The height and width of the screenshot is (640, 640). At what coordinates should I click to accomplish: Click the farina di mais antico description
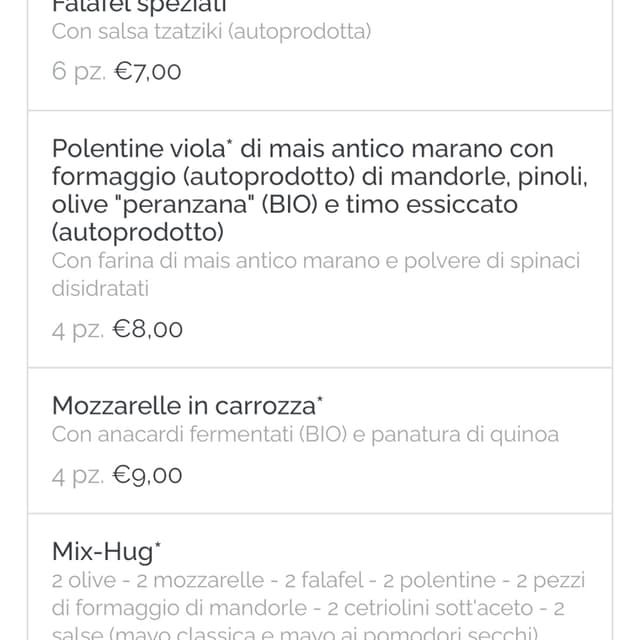coord(316,275)
